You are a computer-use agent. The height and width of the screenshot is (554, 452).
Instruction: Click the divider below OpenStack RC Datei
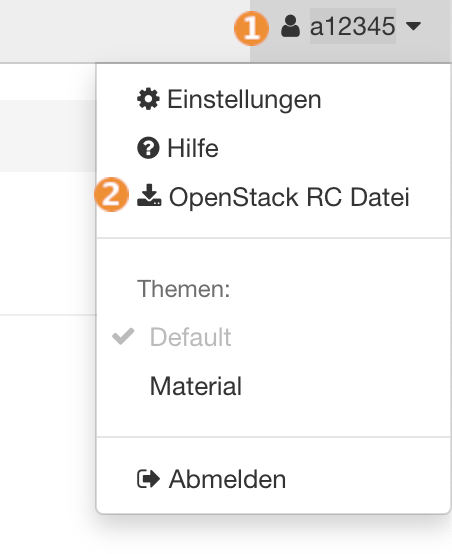(274, 238)
